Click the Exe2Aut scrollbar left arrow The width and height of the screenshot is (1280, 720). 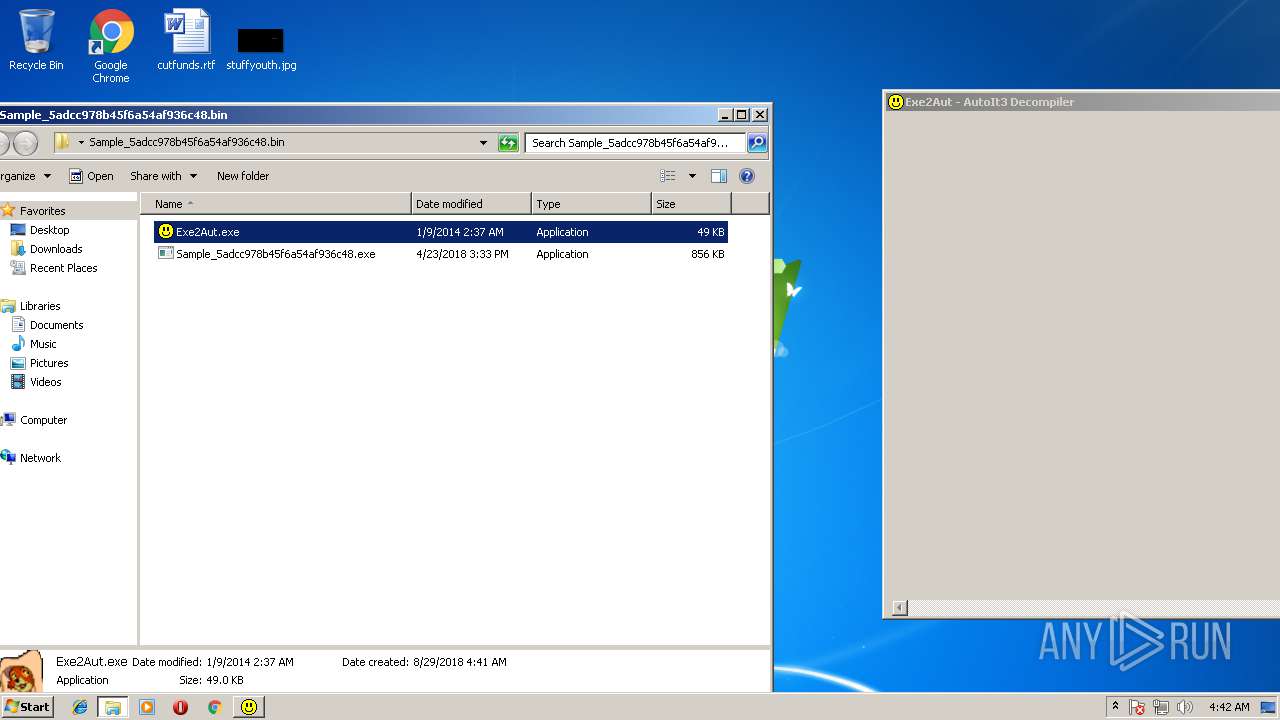coord(899,608)
